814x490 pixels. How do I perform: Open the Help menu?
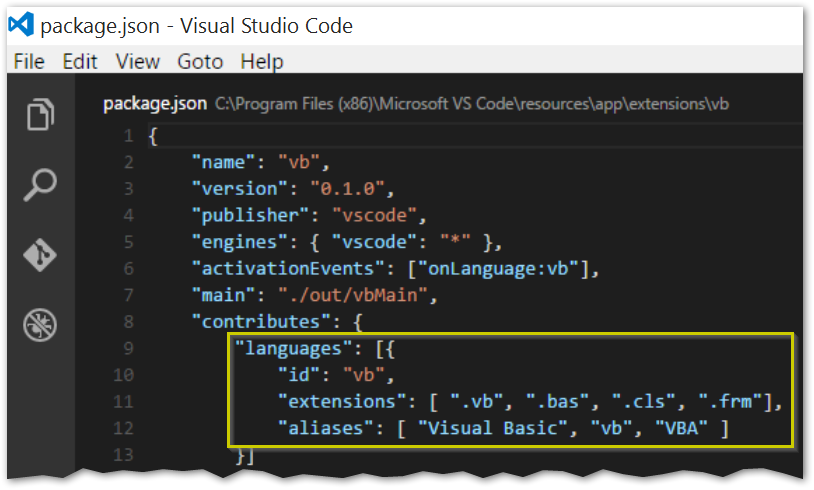coord(262,62)
